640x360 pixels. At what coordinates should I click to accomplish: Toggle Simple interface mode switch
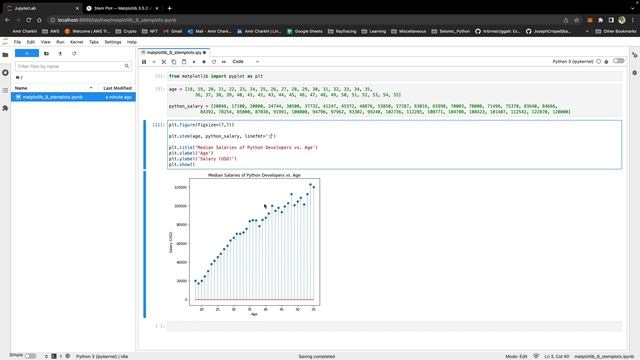(x=31, y=356)
